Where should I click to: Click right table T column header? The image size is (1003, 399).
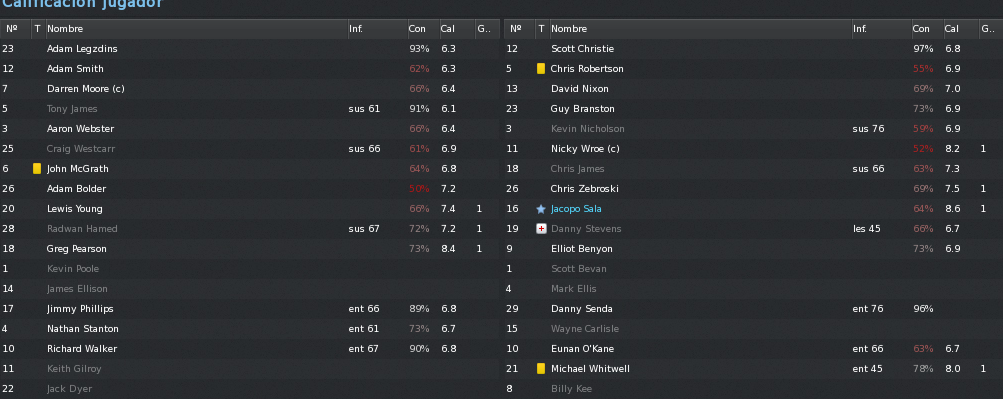[x=542, y=29]
